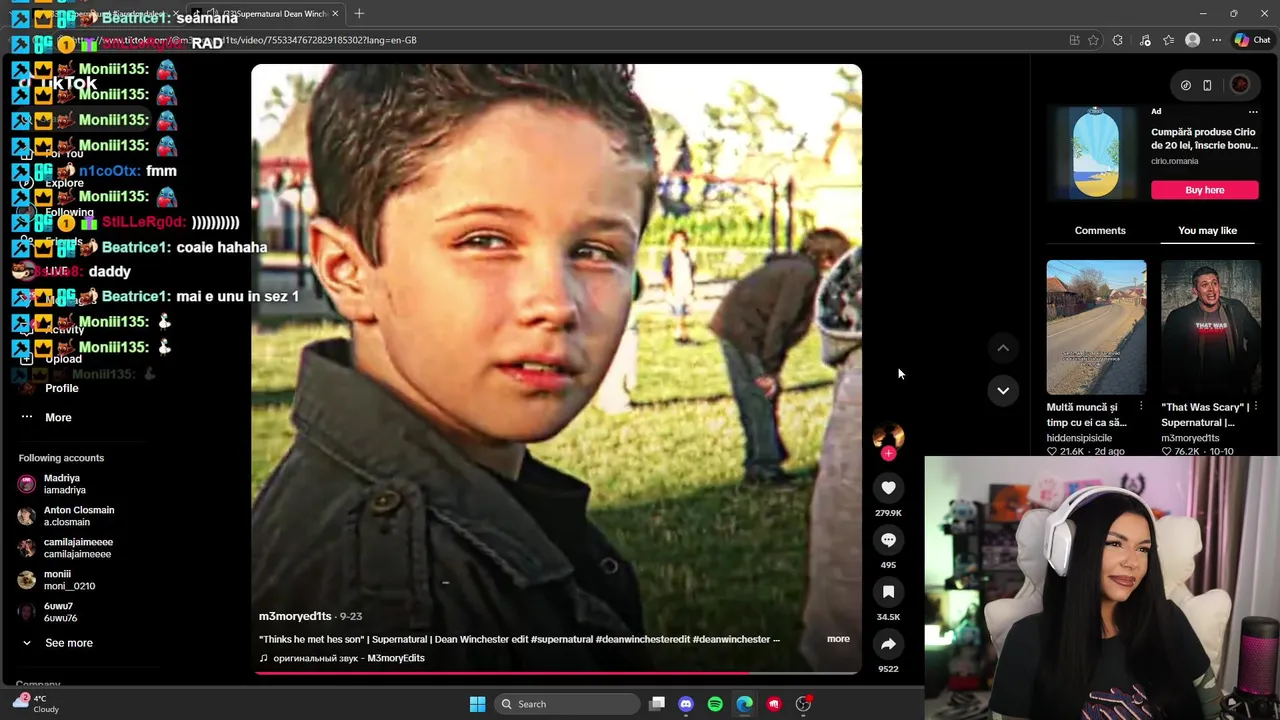
Task: Open browser extensions puzzle icon
Action: (1118, 40)
